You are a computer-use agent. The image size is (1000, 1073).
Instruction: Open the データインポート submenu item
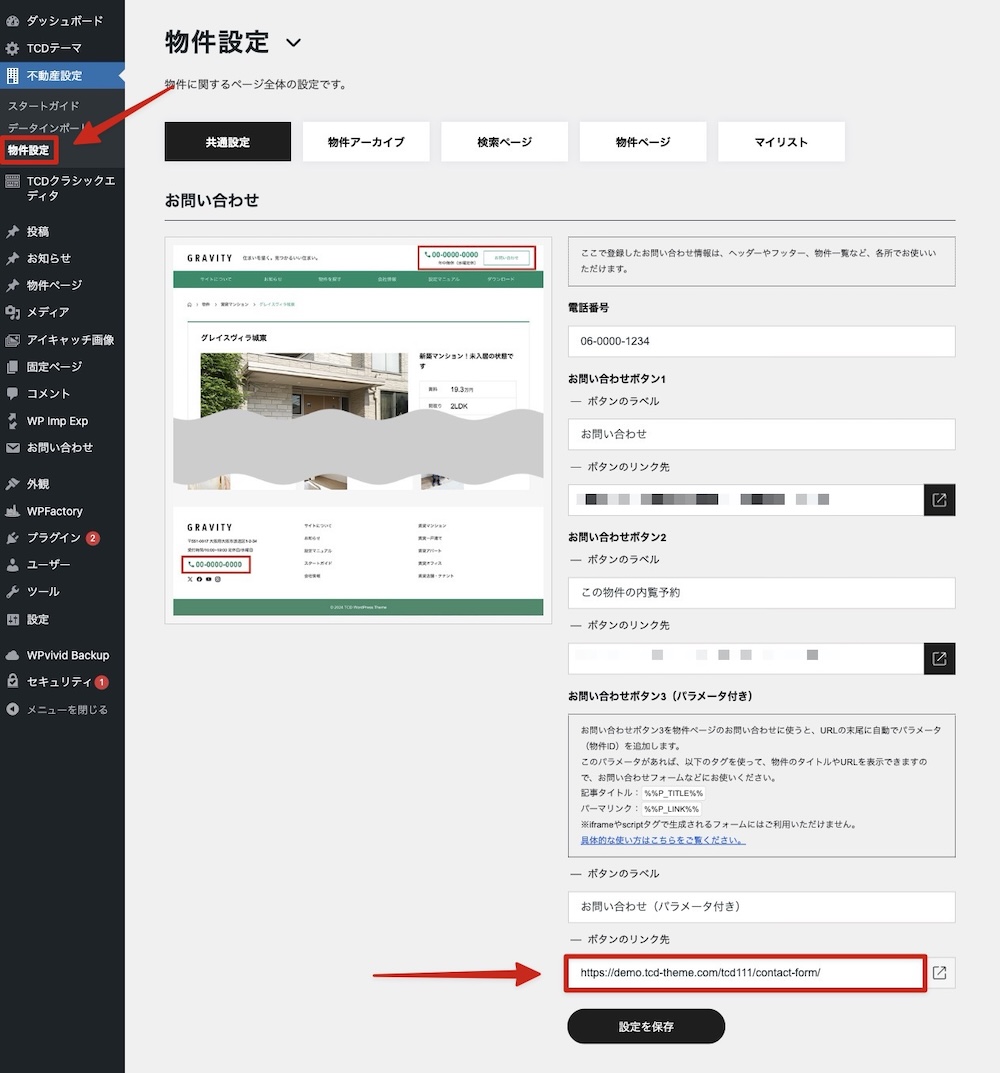47,128
